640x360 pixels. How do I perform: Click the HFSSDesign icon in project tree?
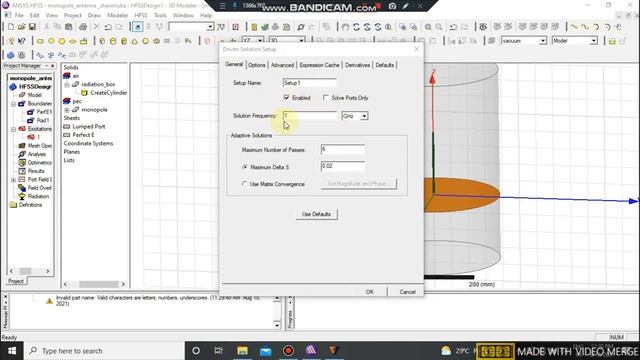(13, 87)
